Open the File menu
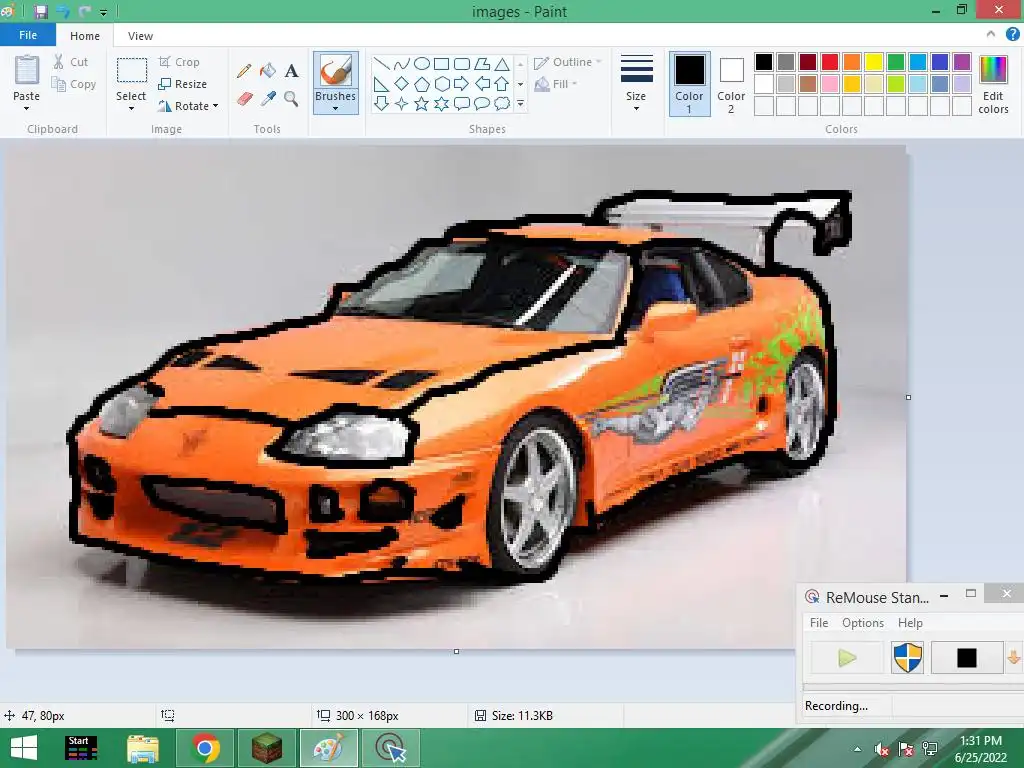 (x=27, y=35)
